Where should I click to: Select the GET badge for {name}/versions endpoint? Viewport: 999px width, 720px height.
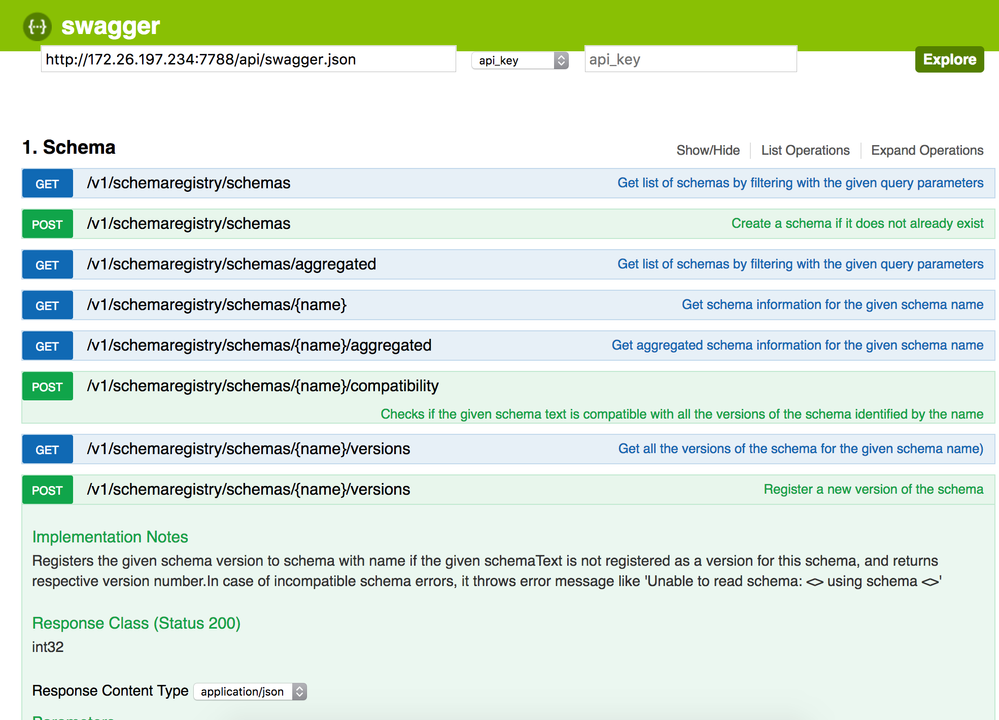46,449
